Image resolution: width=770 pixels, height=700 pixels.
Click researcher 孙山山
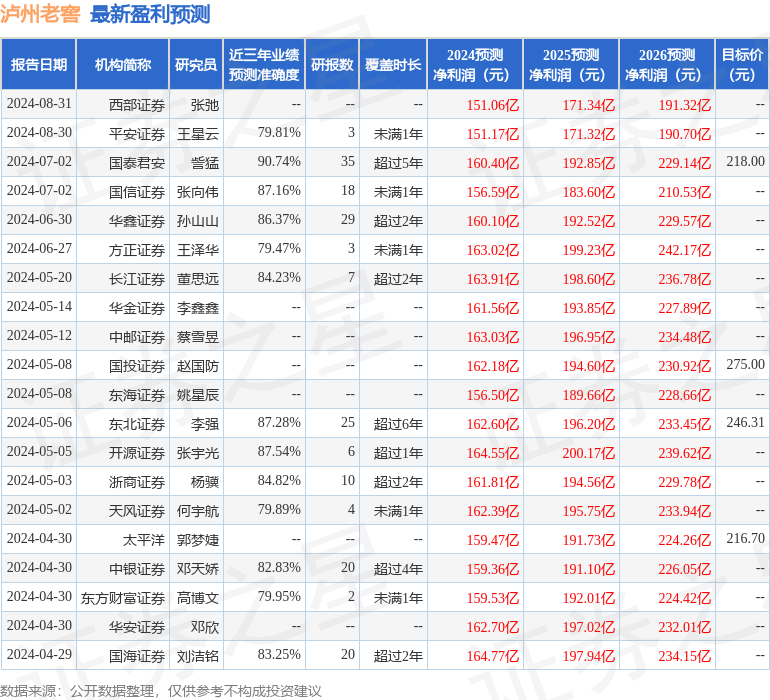pos(197,221)
